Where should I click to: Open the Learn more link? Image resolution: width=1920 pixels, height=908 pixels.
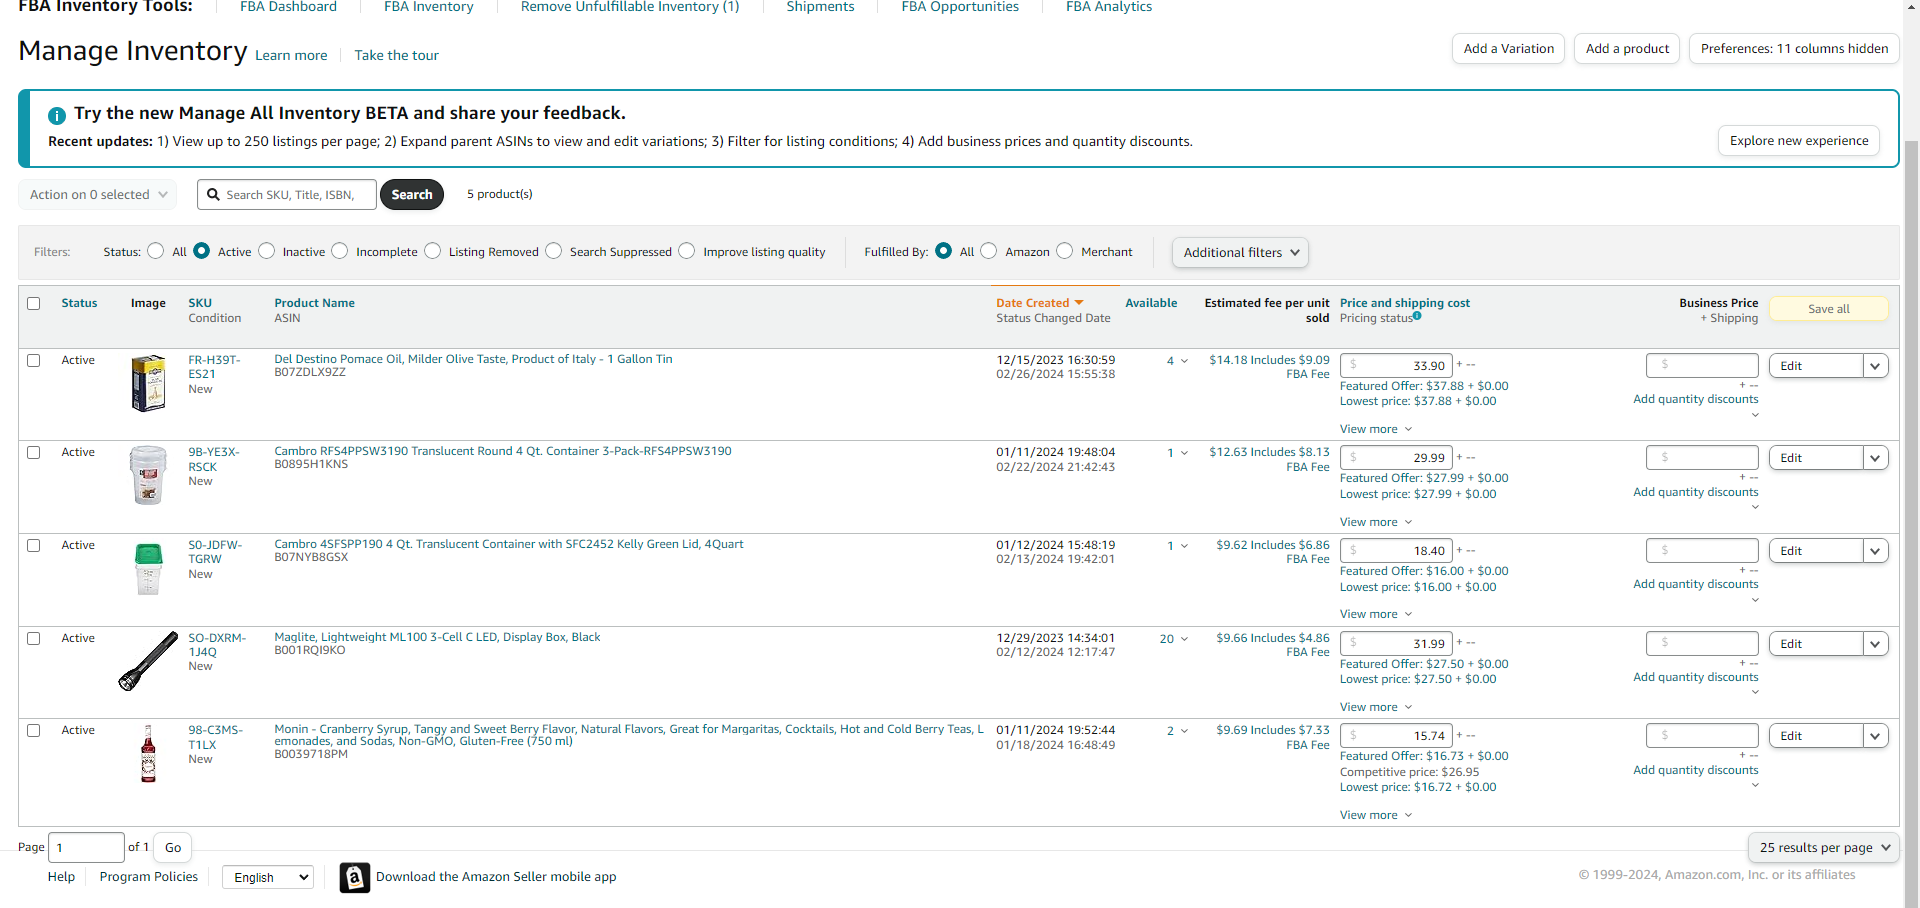pyautogui.click(x=291, y=56)
